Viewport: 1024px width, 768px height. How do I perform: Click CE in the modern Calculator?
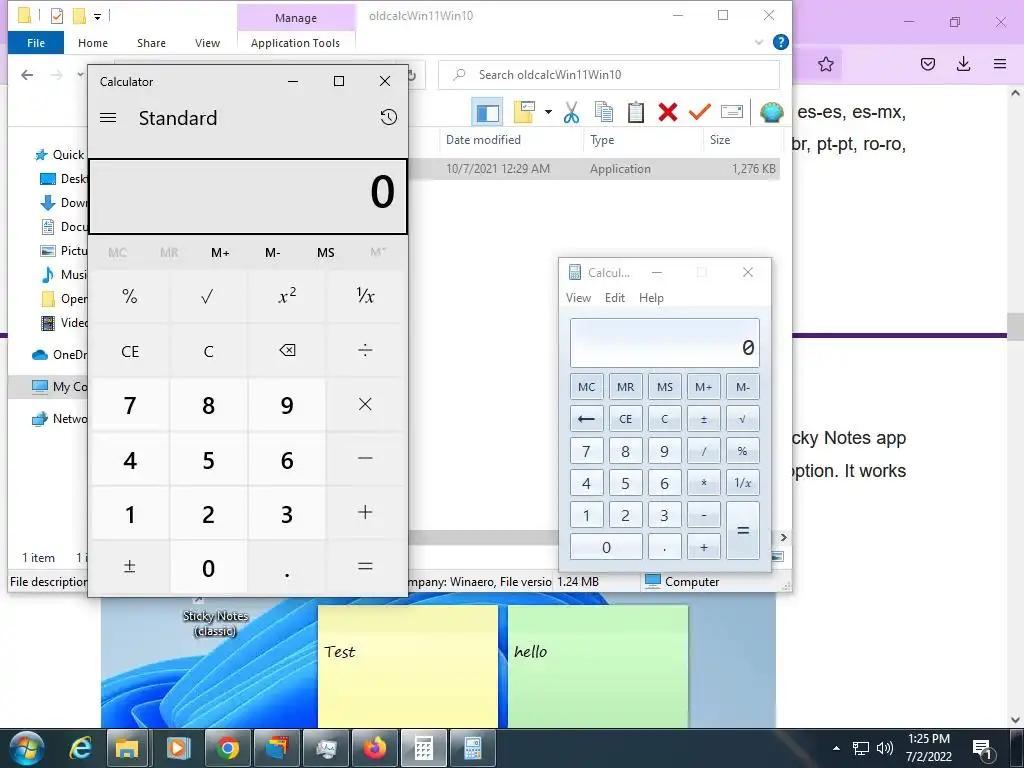tap(130, 351)
